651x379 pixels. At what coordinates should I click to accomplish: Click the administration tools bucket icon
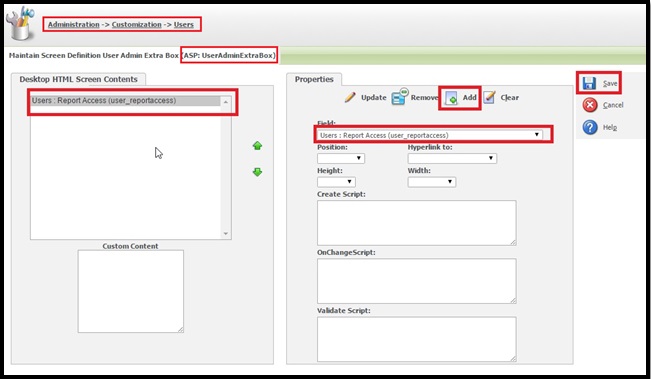[20, 23]
